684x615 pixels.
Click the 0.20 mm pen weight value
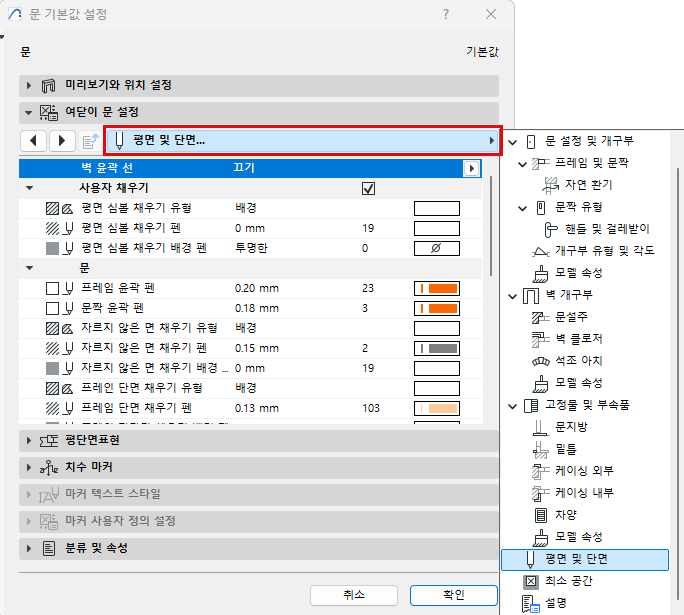pos(256,288)
